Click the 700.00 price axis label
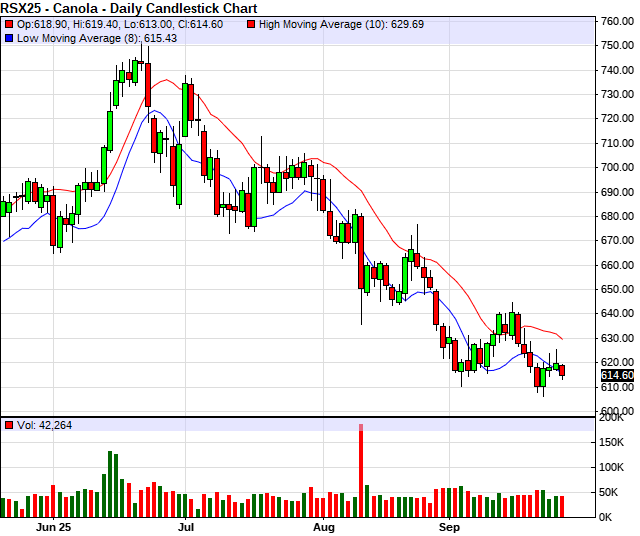 tap(617, 167)
